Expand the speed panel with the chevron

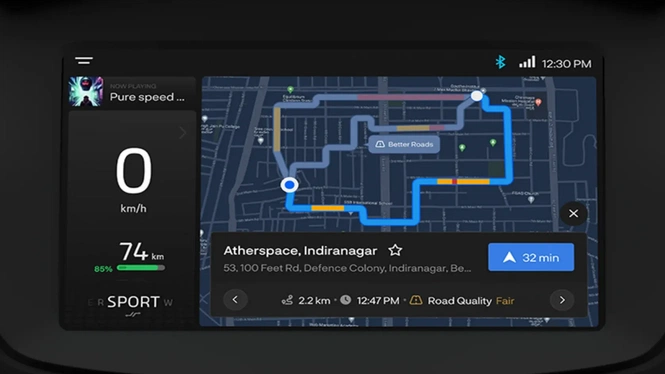182,133
